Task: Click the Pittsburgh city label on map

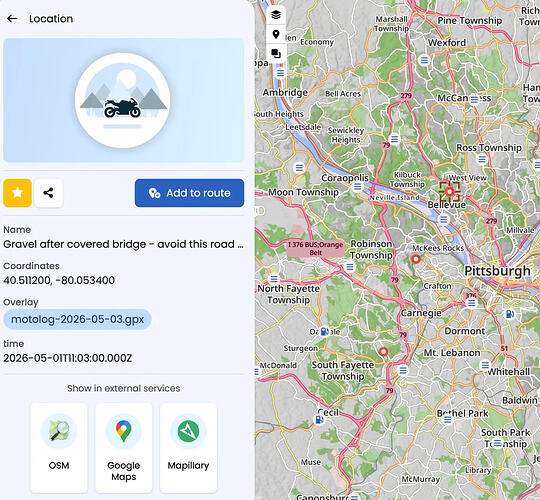Action: (x=497, y=271)
